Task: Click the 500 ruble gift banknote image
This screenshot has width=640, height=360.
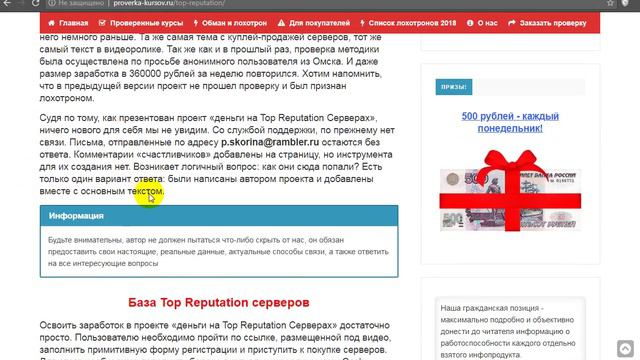Action: pyautogui.click(x=510, y=191)
